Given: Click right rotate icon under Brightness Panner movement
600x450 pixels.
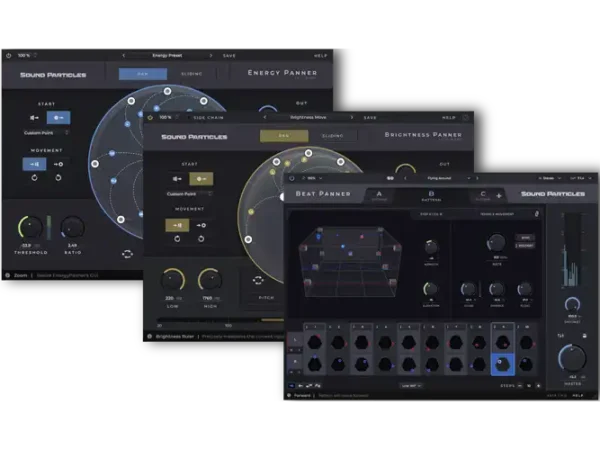Looking at the screenshot, I should 201,239.
